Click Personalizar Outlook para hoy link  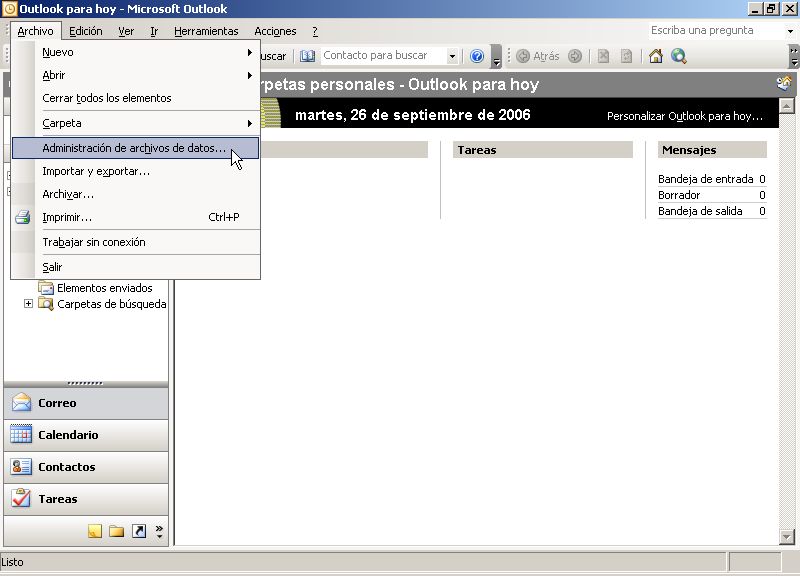click(685, 116)
